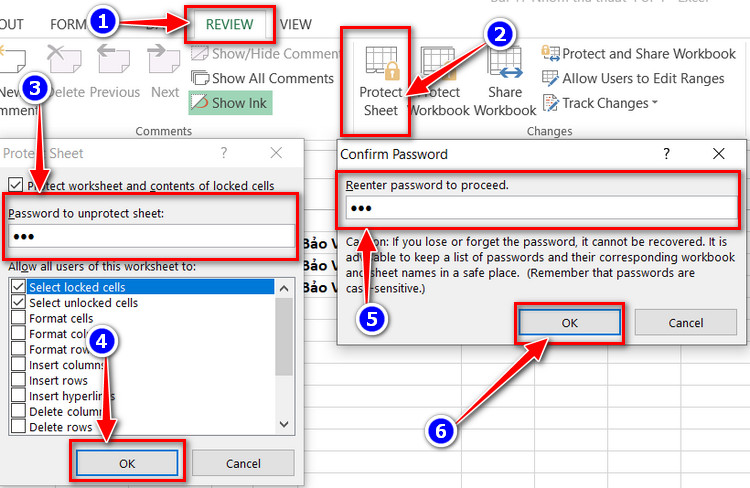The image size is (750, 488).
Task: Toggle Select unlocked cells checkbox
Action: tap(18, 302)
